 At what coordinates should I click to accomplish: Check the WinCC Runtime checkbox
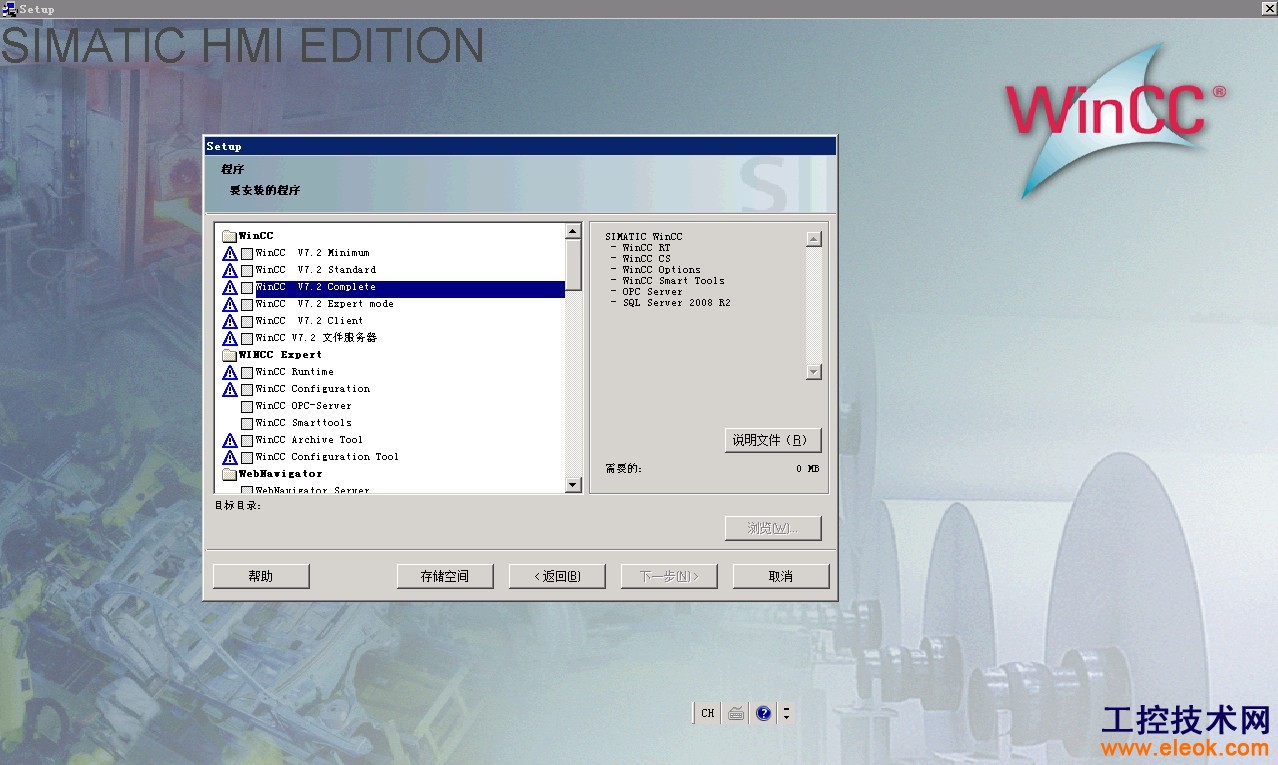point(247,373)
